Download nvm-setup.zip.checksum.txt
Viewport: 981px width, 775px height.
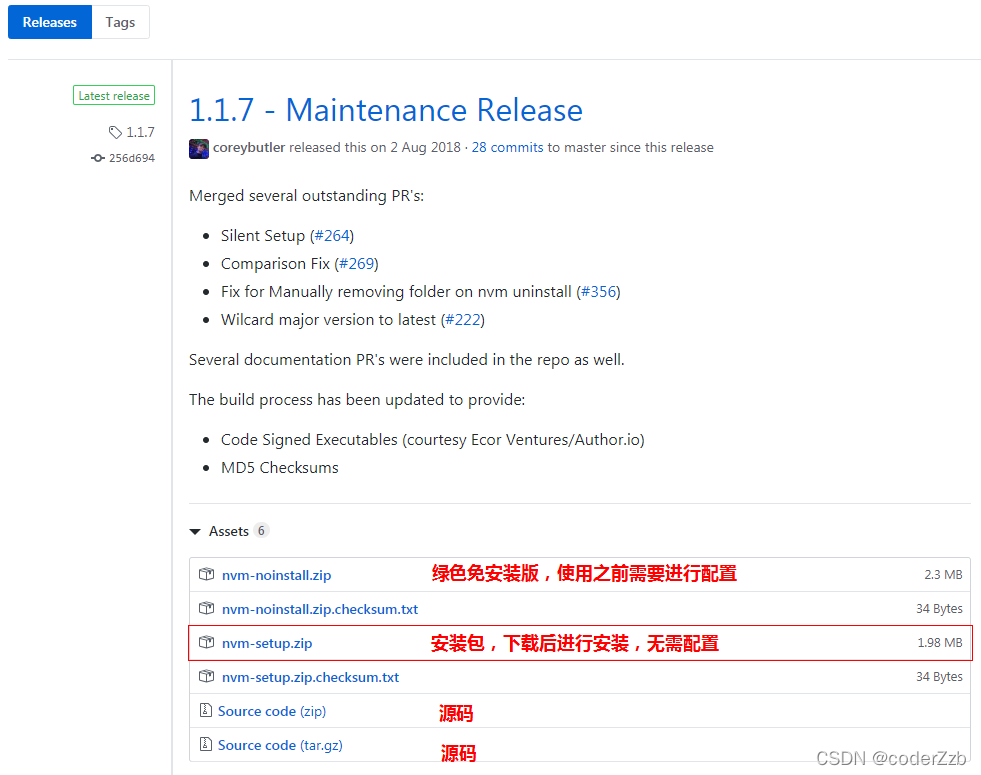click(x=310, y=677)
